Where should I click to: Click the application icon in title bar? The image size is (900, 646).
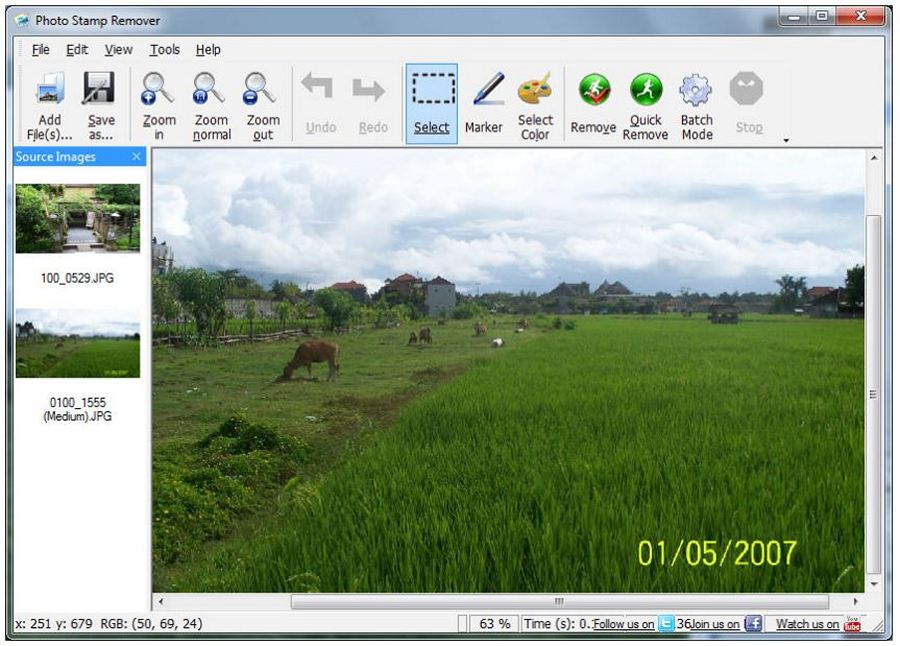pos(22,21)
